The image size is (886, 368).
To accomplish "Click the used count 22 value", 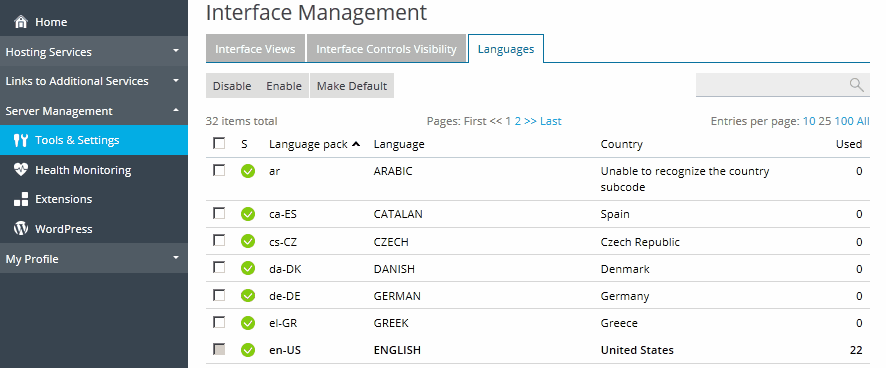I will pos(856,350).
